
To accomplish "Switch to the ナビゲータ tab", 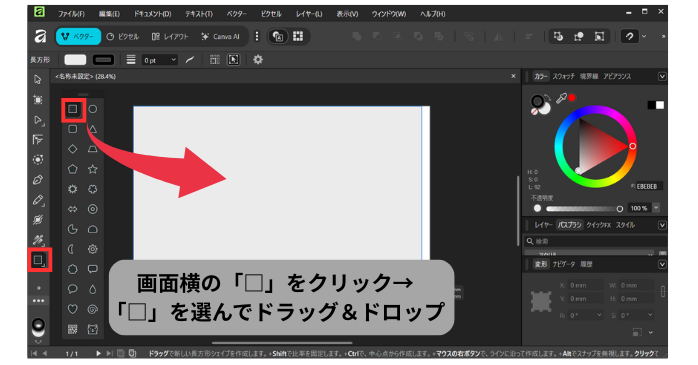I will 564,264.
